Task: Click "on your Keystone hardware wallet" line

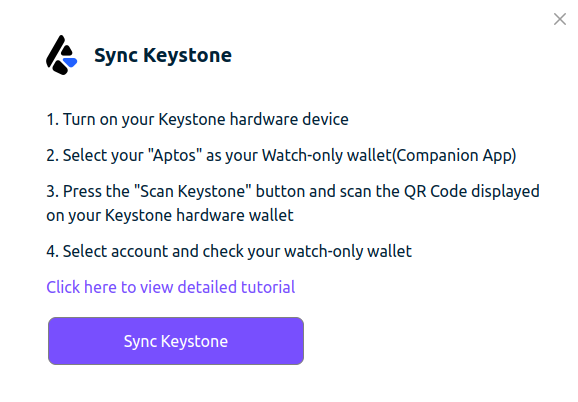Action: (170, 216)
